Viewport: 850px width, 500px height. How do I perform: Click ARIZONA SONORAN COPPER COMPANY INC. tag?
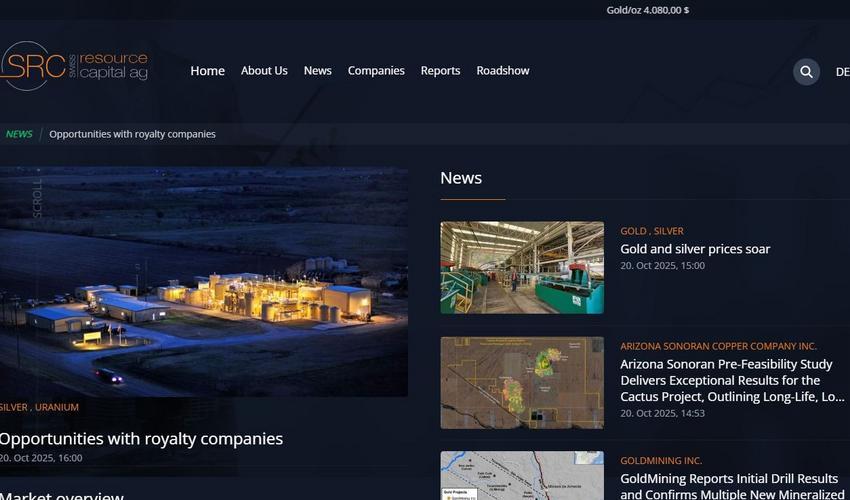click(x=718, y=346)
